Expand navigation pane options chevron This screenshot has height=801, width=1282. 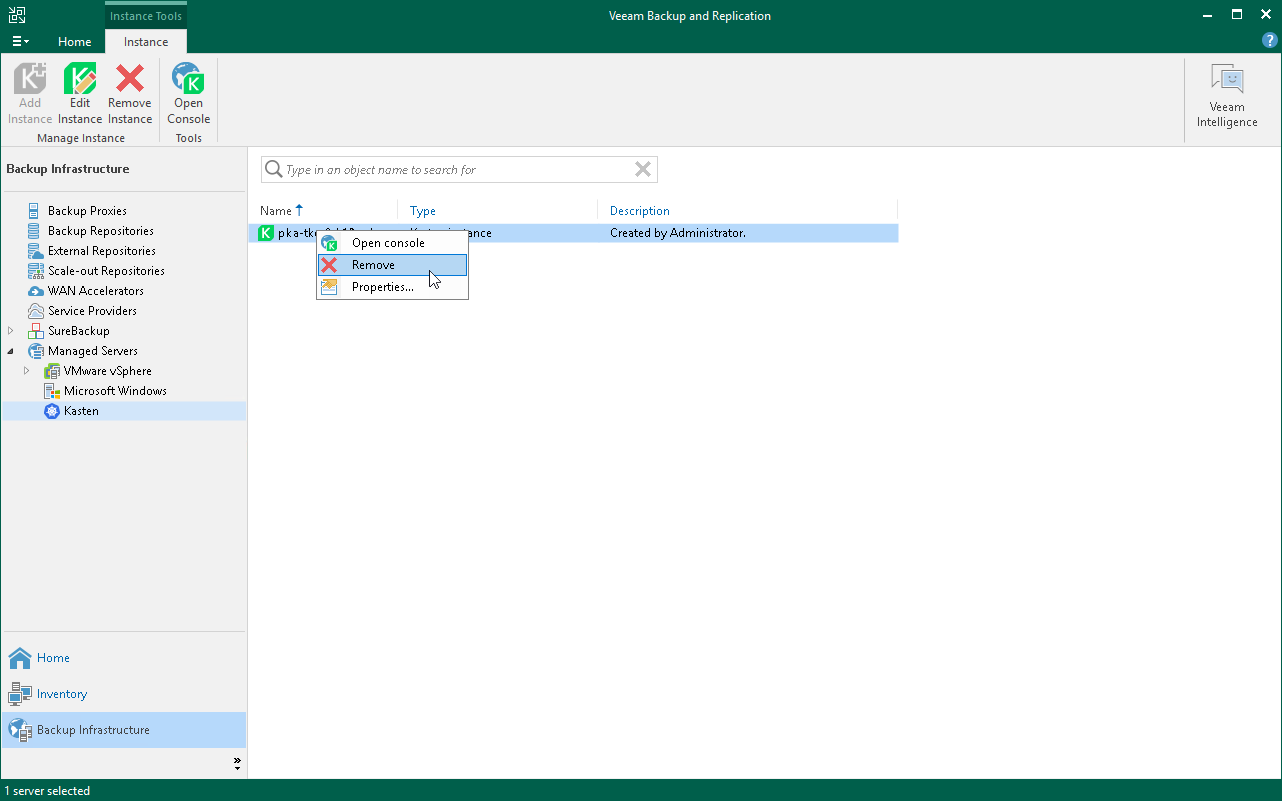(238, 763)
